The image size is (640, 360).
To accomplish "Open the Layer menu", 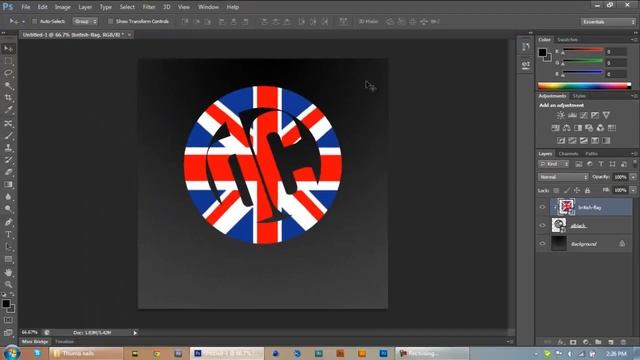I will point(85,7).
